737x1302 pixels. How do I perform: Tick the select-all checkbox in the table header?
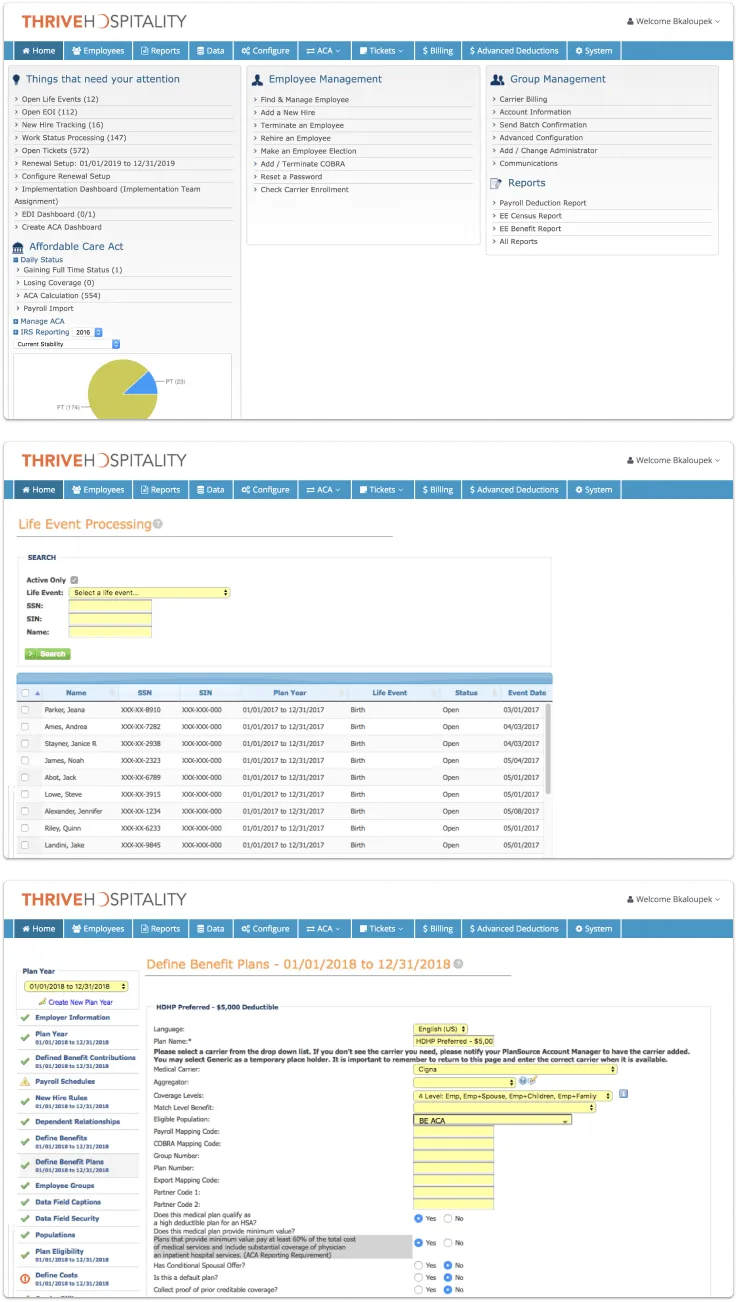(25, 693)
